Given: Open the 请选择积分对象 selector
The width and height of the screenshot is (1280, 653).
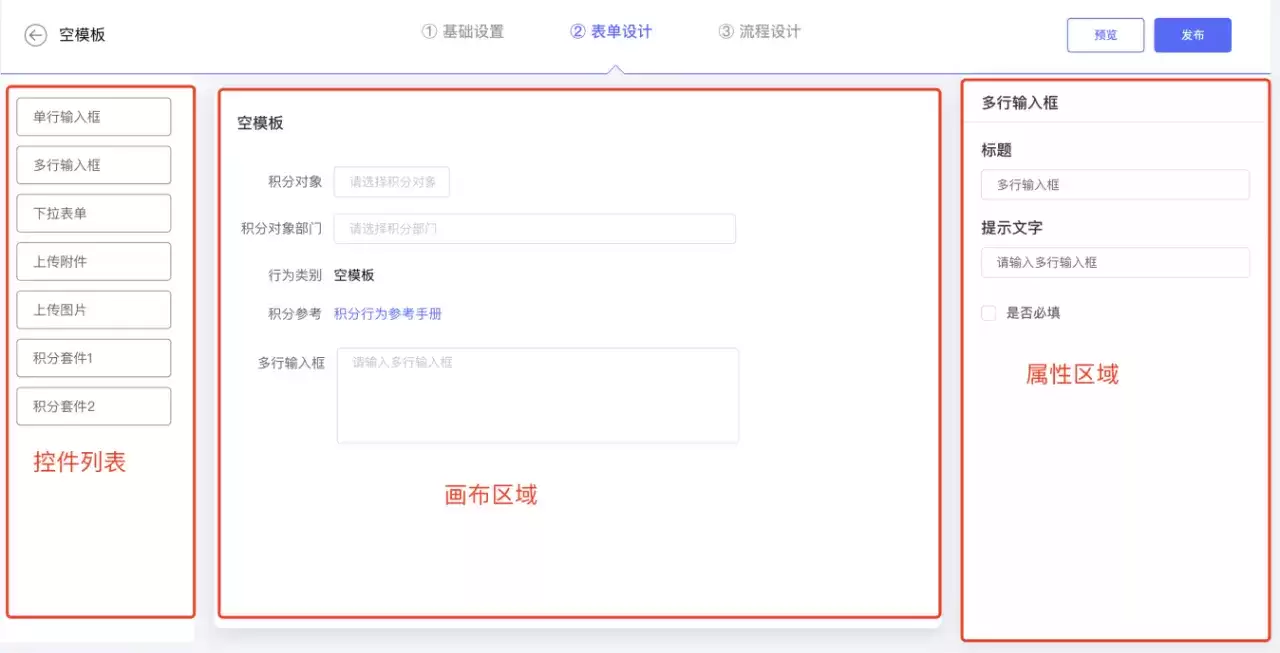Looking at the screenshot, I should pos(392,182).
